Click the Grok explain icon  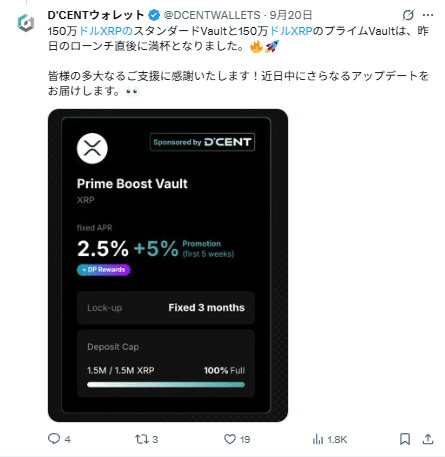click(x=408, y=15)
